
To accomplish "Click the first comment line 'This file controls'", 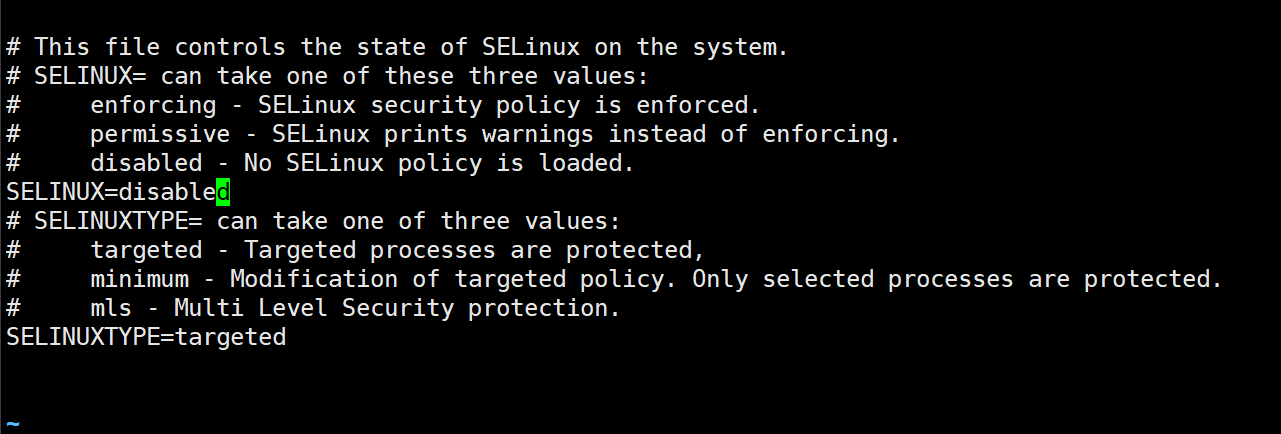I will (397, 47).
